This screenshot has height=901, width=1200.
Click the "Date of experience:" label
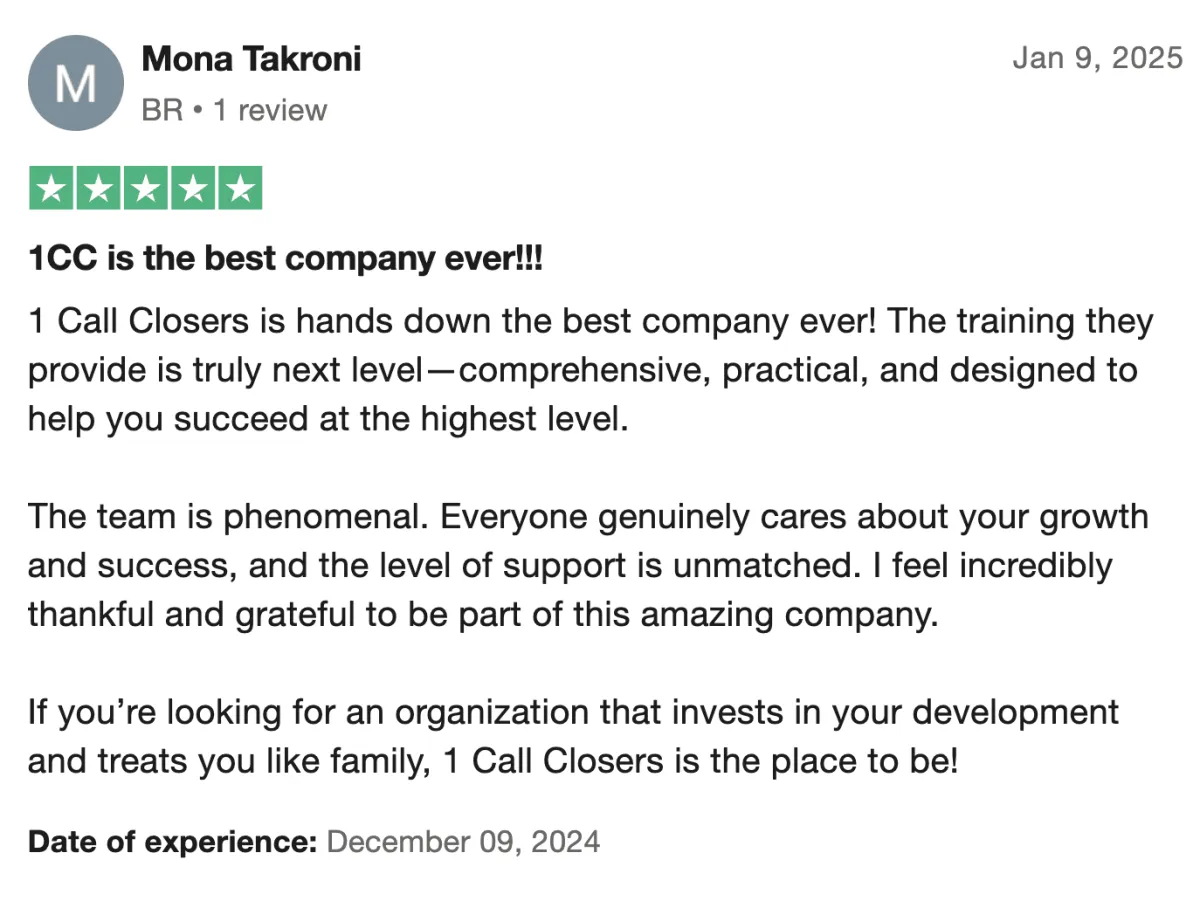click(x=173, y=842)
